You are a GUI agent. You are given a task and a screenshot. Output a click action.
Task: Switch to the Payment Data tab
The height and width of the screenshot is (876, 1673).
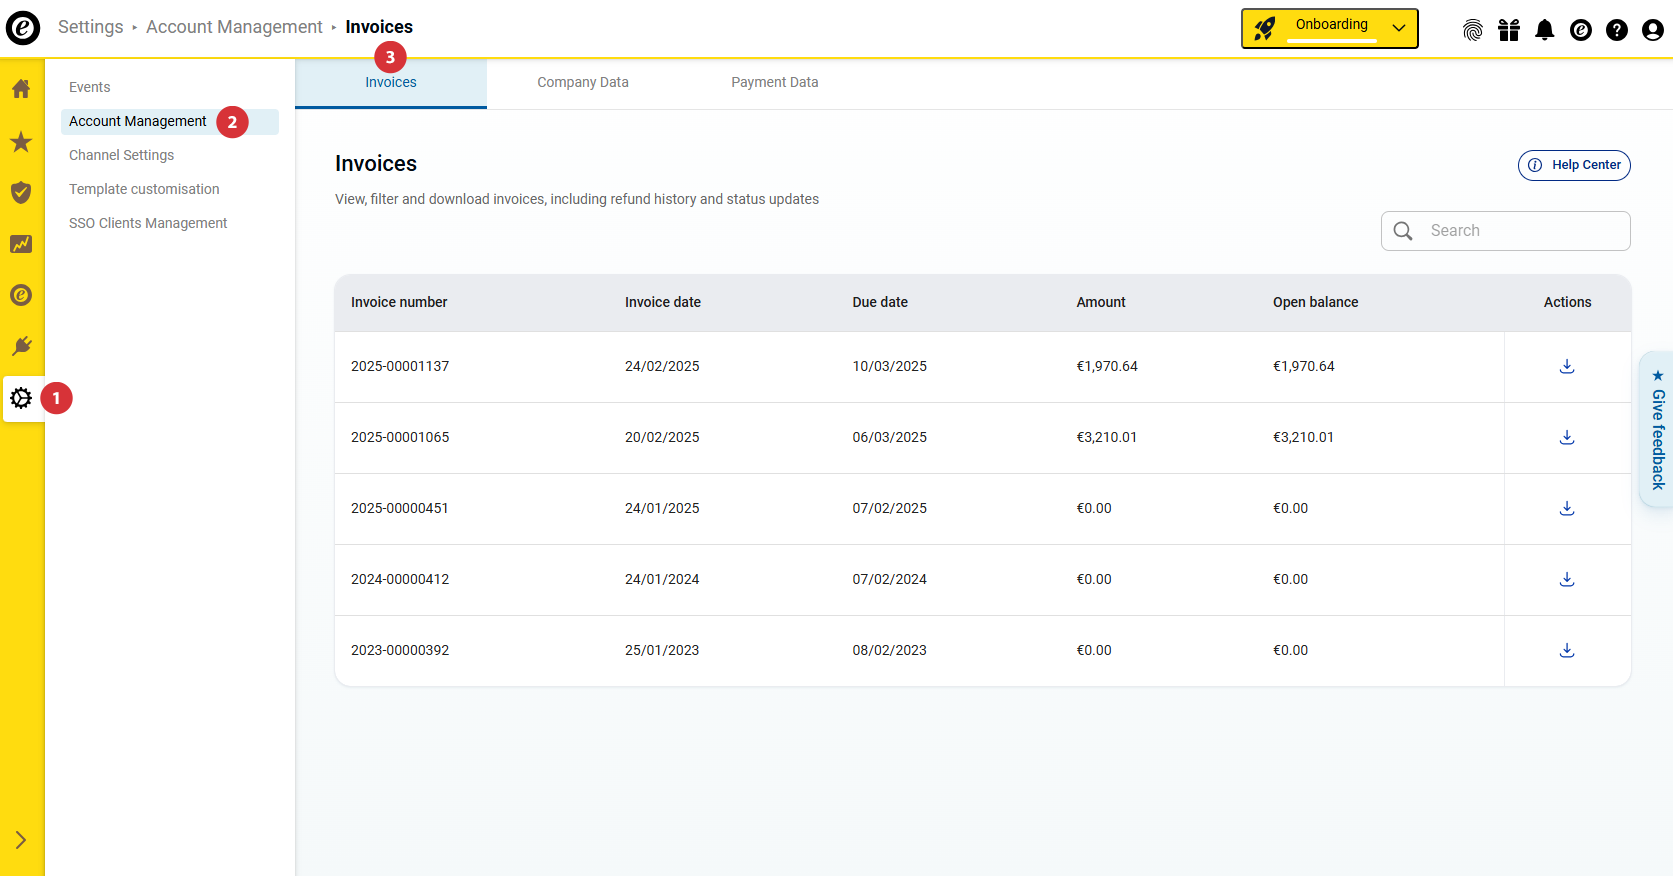click(774, 83)
